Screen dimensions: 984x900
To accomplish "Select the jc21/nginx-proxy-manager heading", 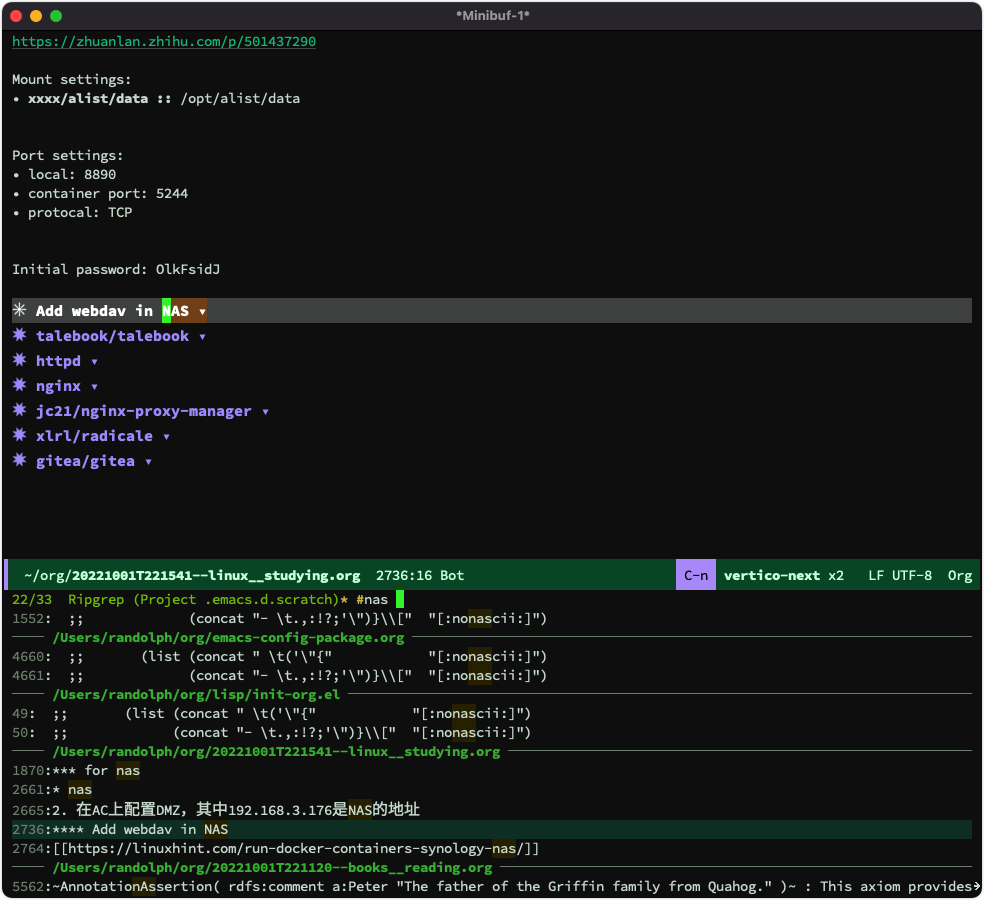I will [144, 411].
